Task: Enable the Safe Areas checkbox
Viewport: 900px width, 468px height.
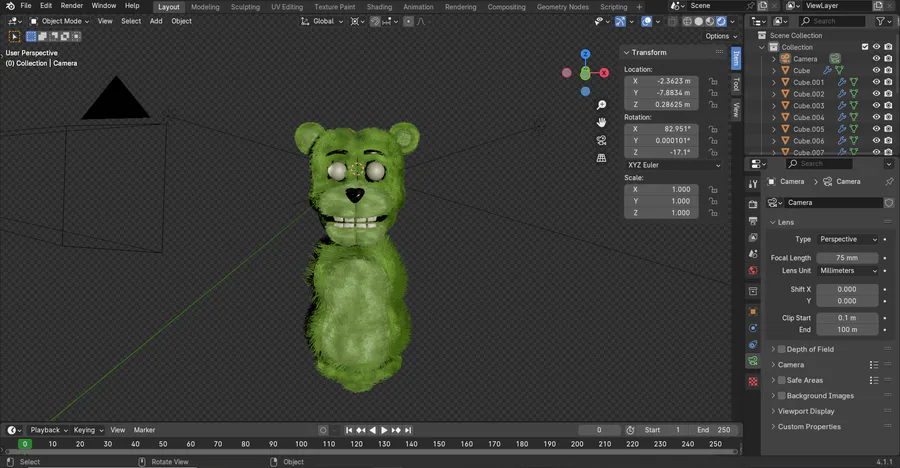Action: coord(781,380)
